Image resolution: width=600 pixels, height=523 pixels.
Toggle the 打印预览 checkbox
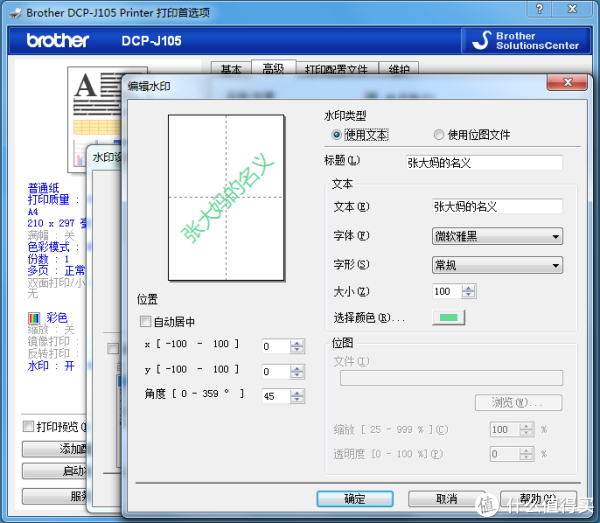click(28, 426)
